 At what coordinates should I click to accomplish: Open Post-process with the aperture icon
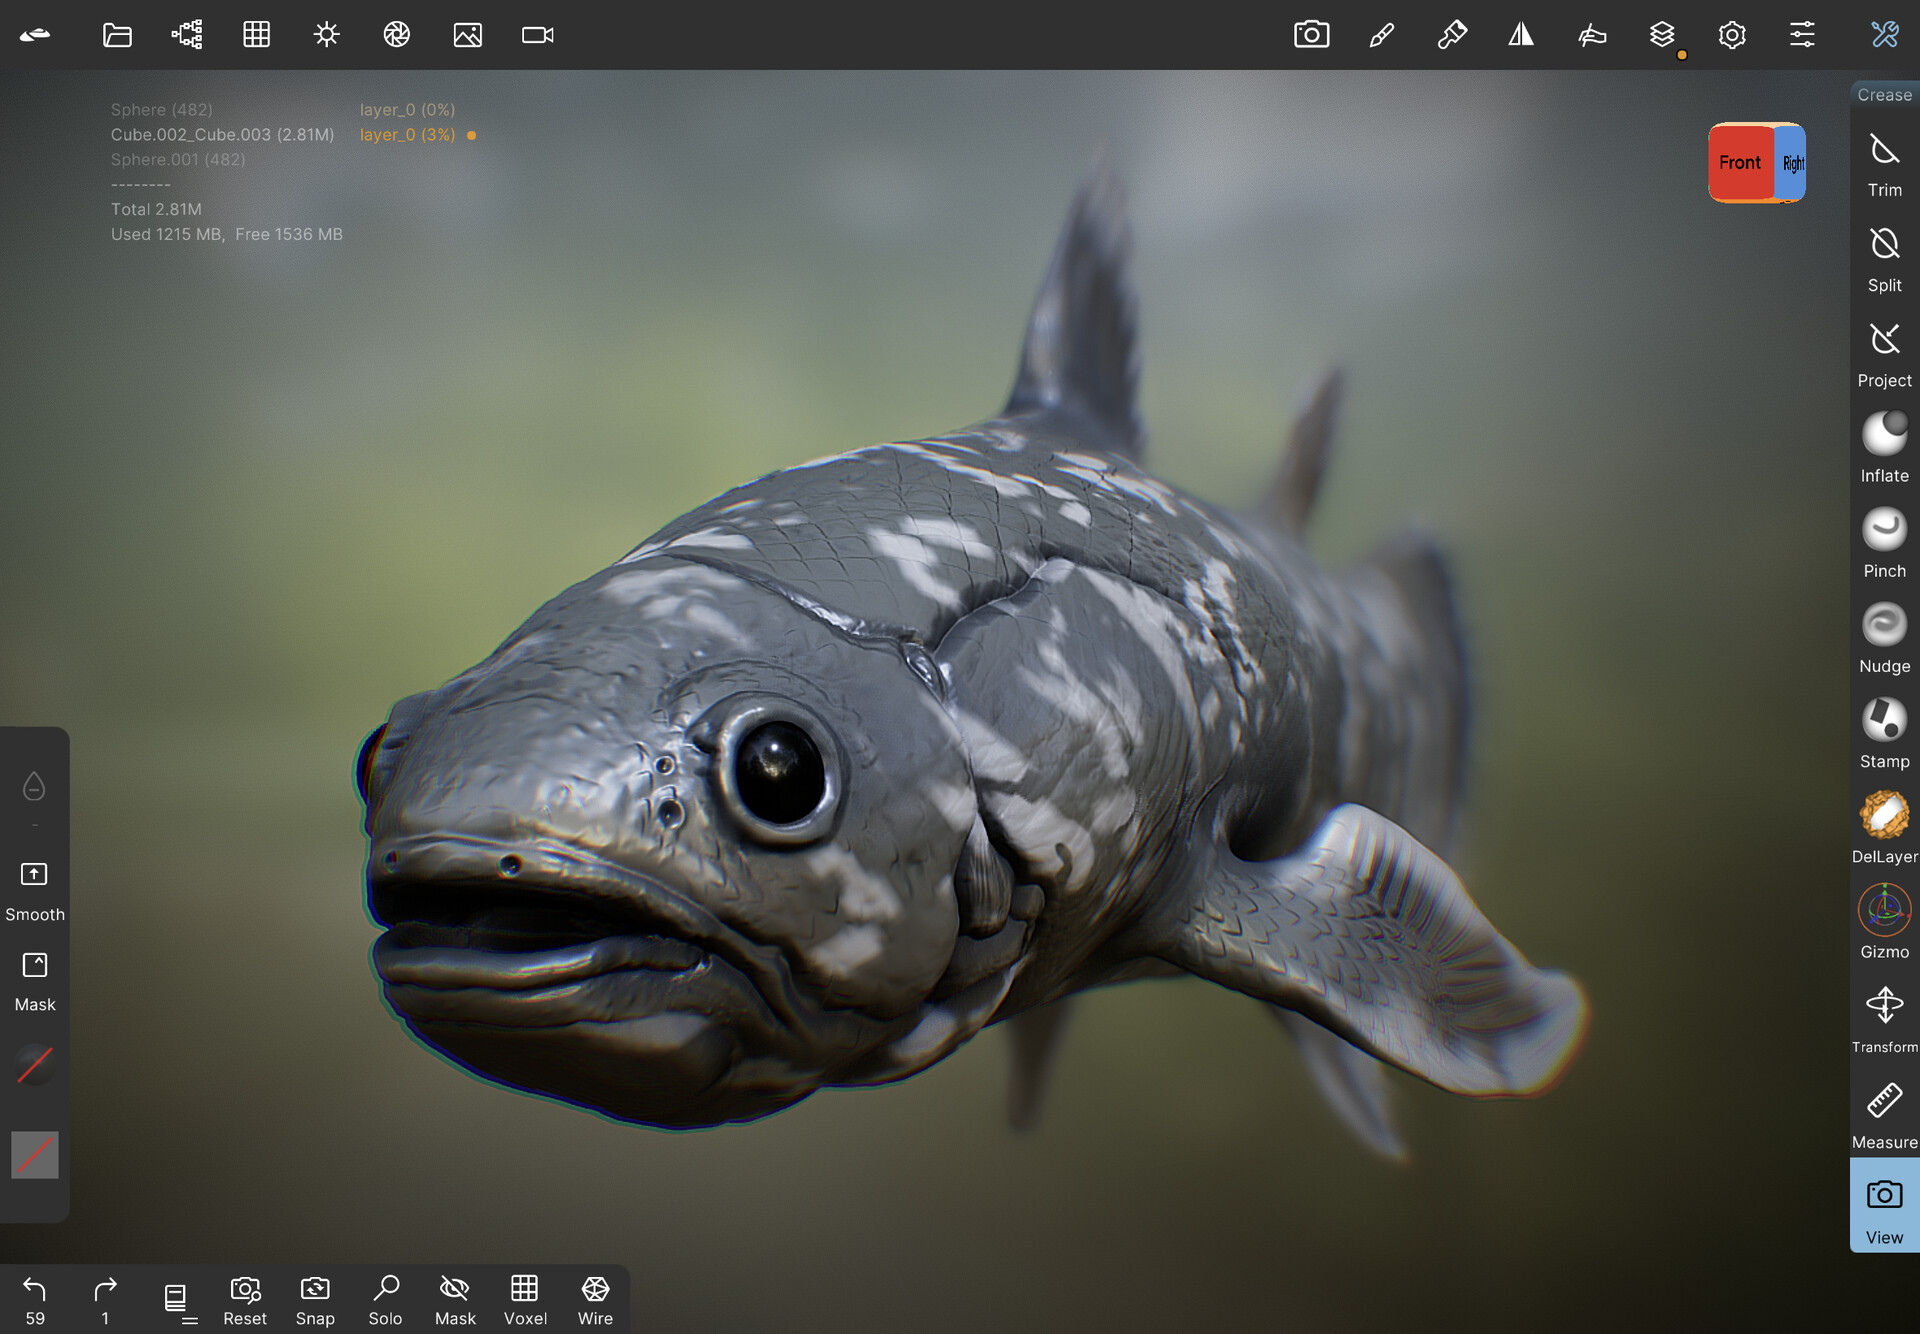(396, 34)
